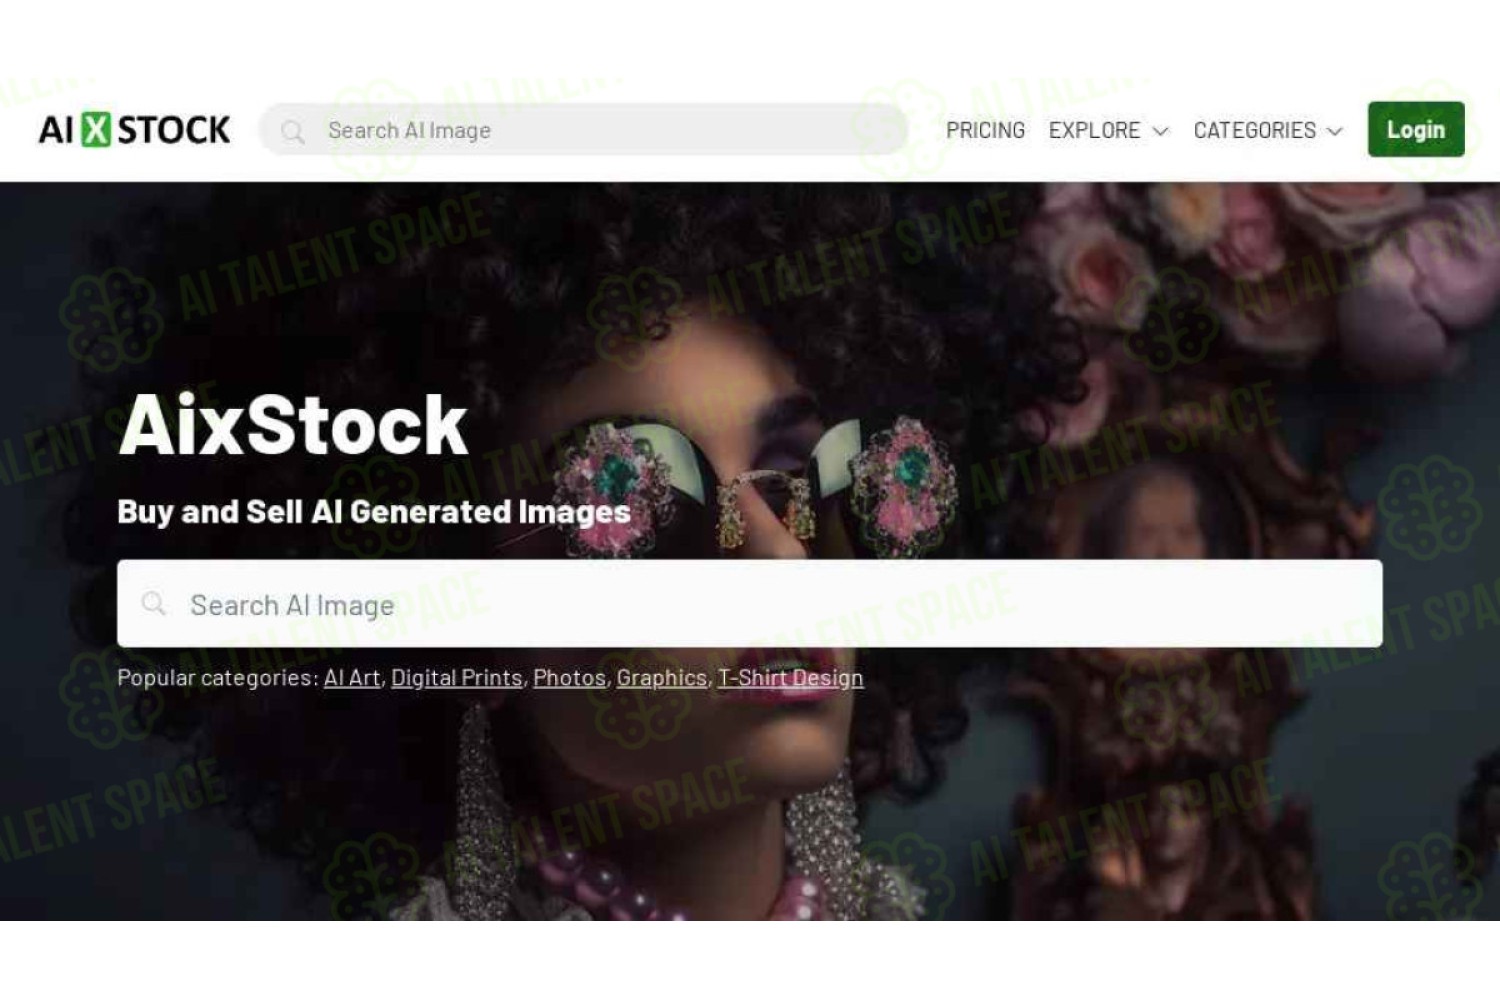Screen dimensions: 1500x1000
Task: Open the AI Art popular category
Action: pos(352,678)
